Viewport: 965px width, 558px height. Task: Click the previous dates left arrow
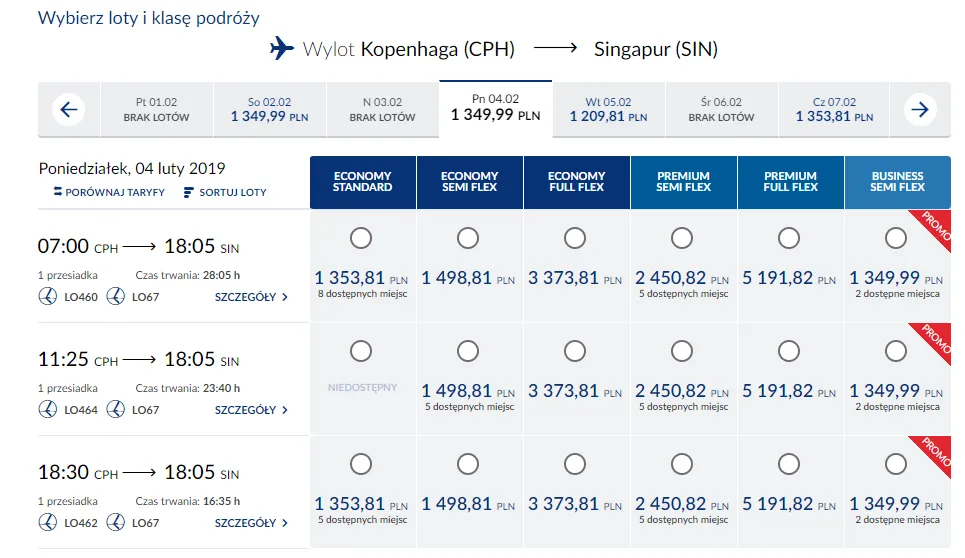(x=67, y=109)
